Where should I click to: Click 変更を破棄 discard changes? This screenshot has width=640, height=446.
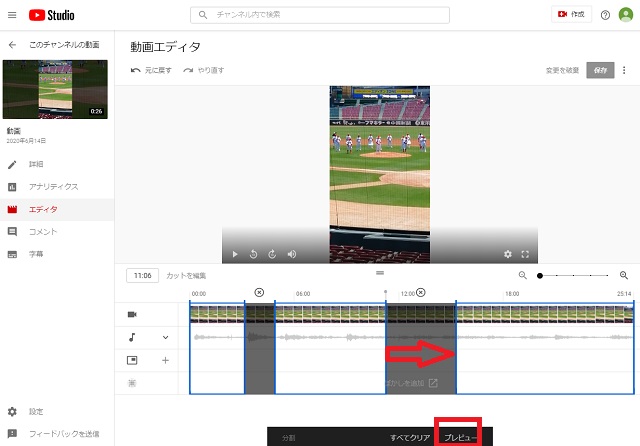[x=562, y=70]
